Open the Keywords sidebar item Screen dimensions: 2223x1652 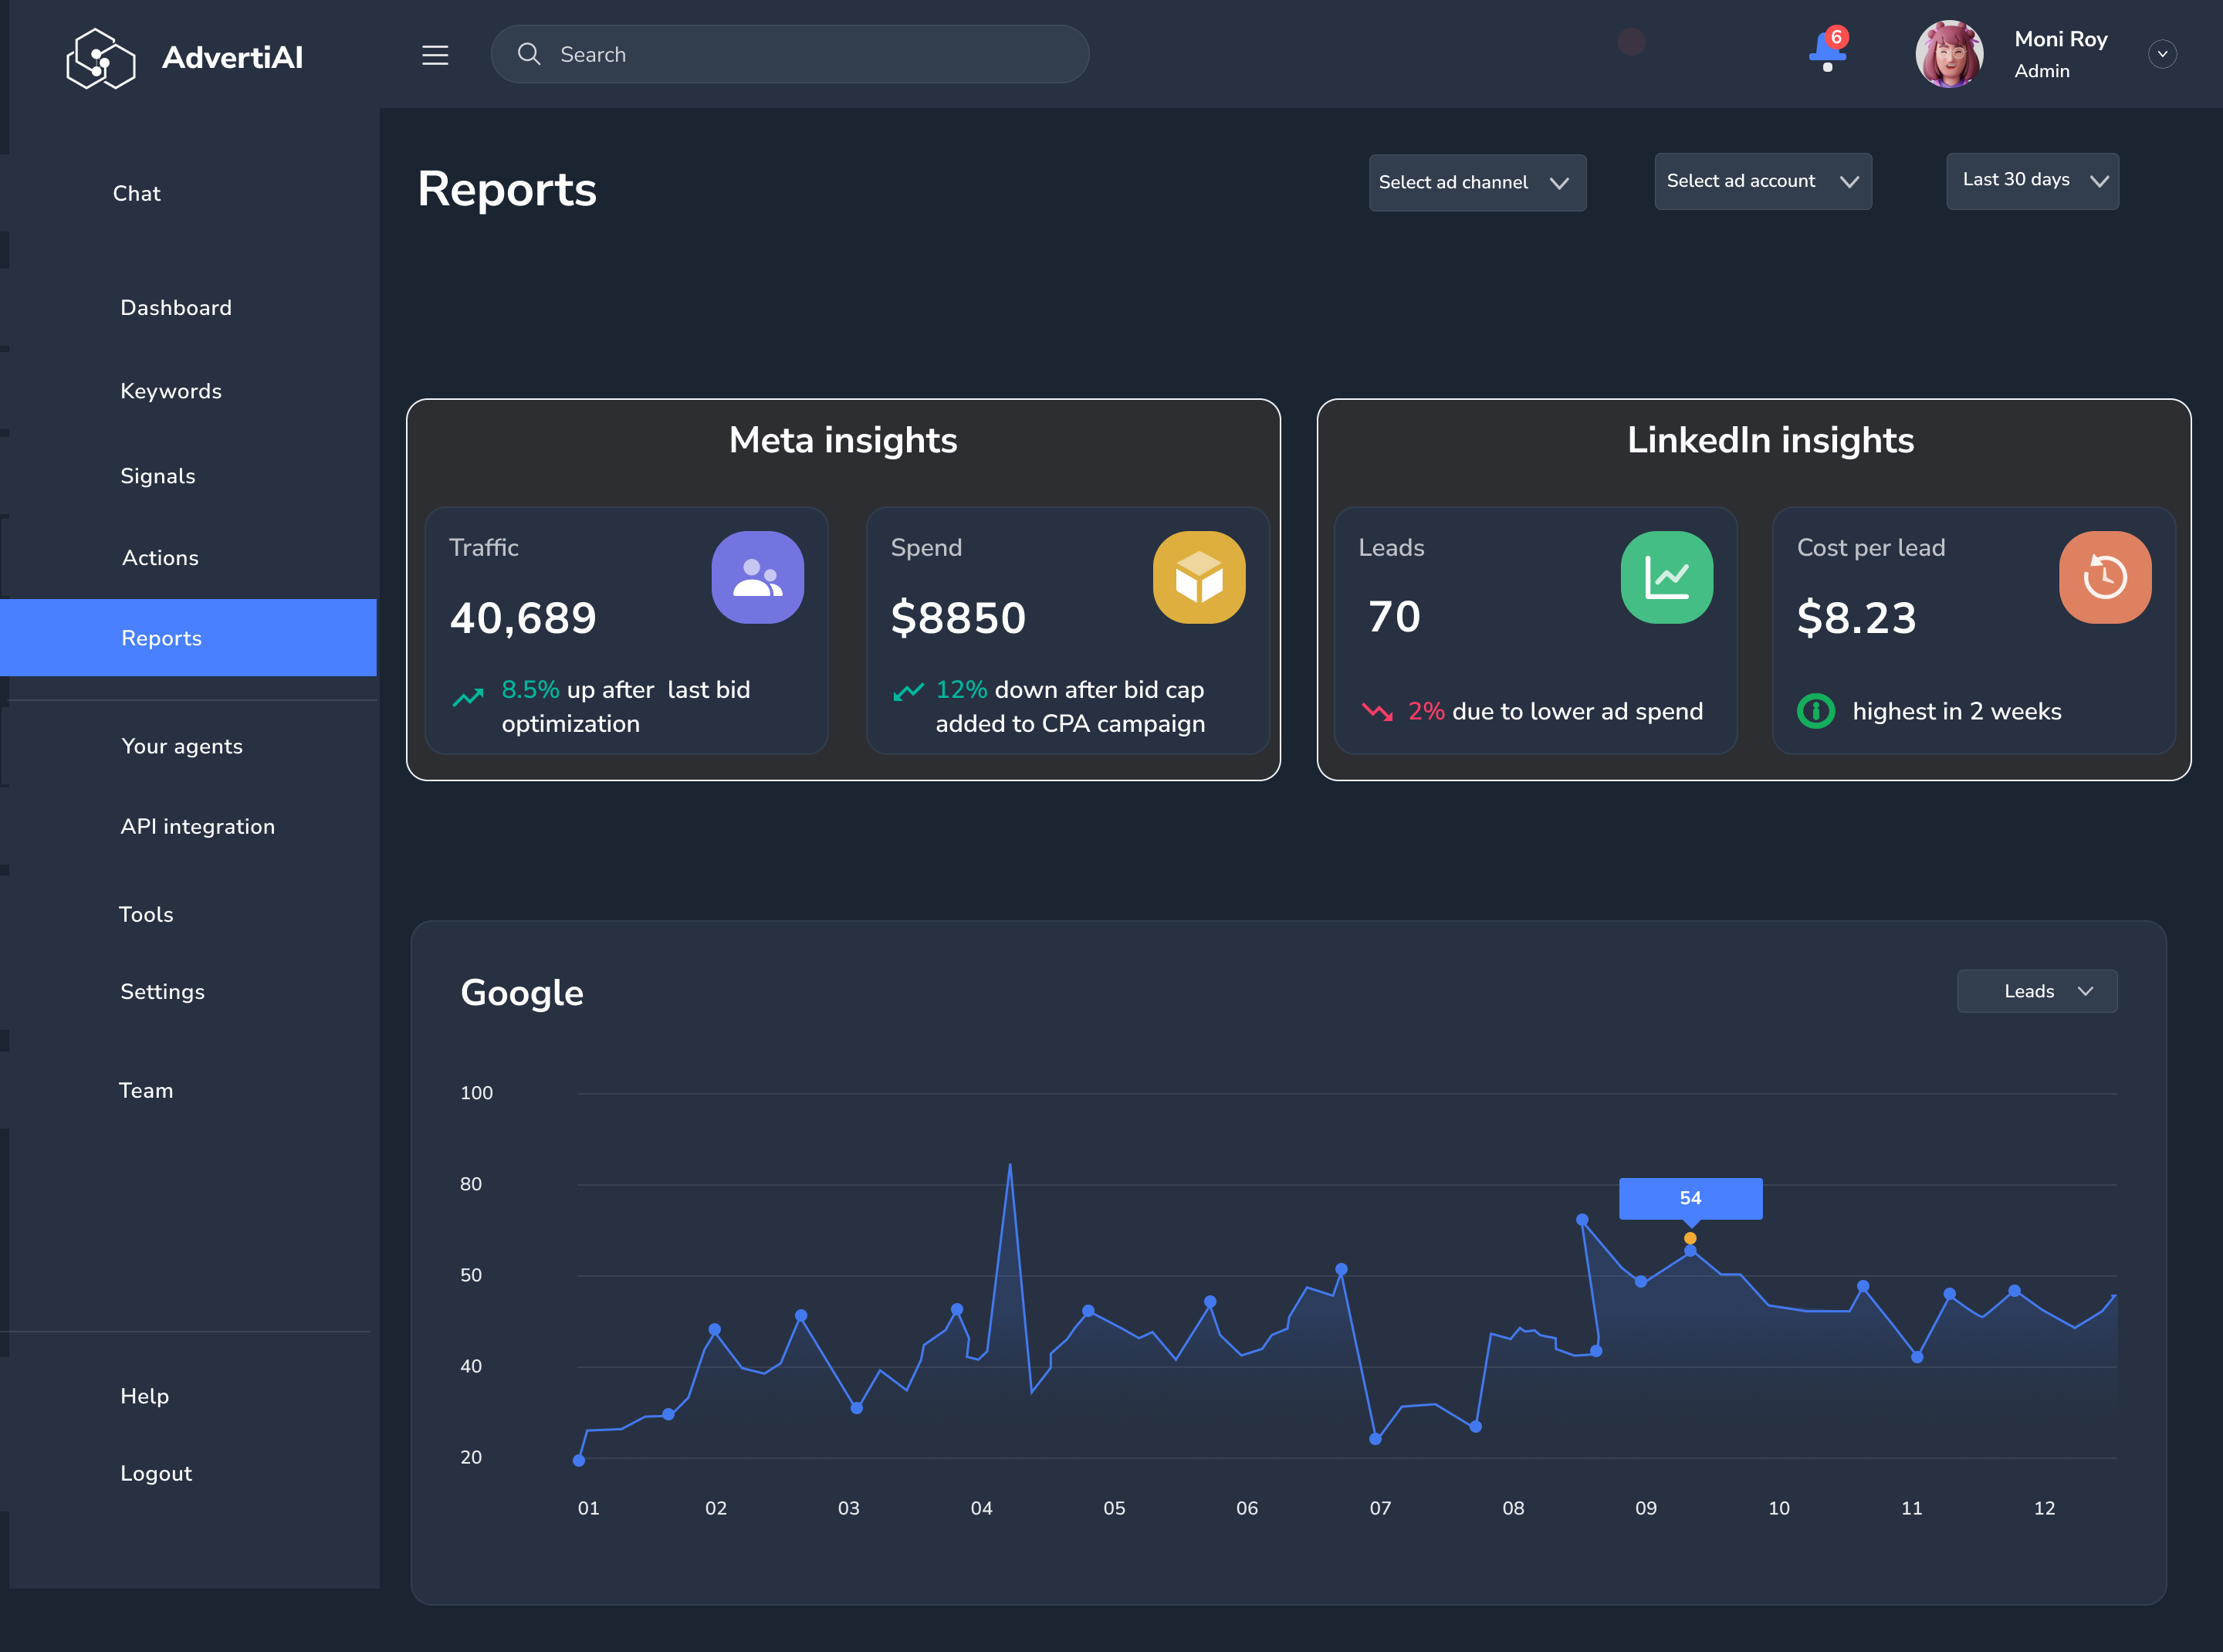pos(171,391)
